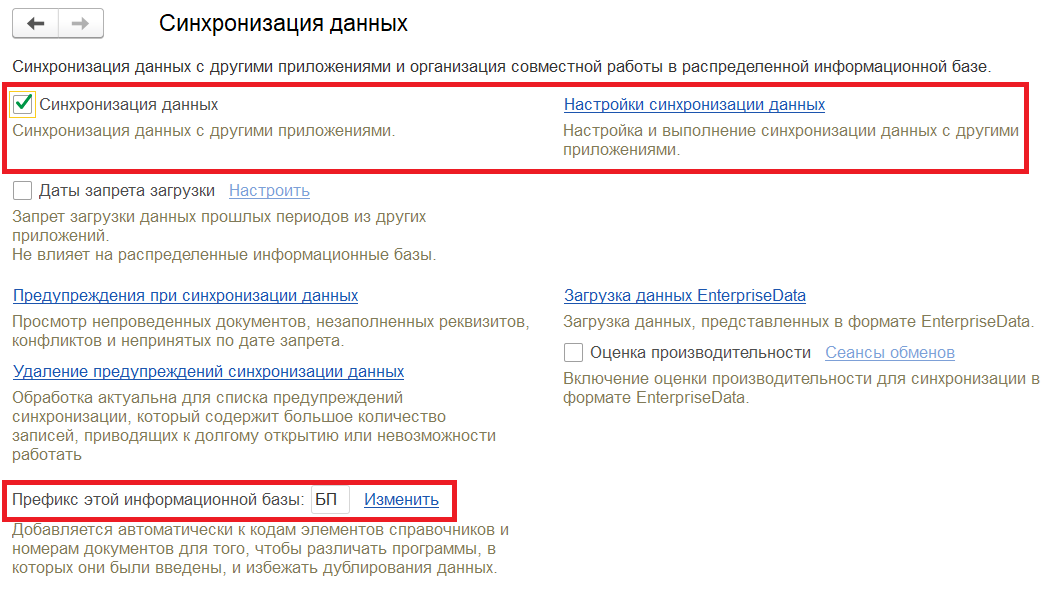Turn on performance evaluation for EnterpriseData sync
The image size is (1055, 589).
click(x=573, y=351)
